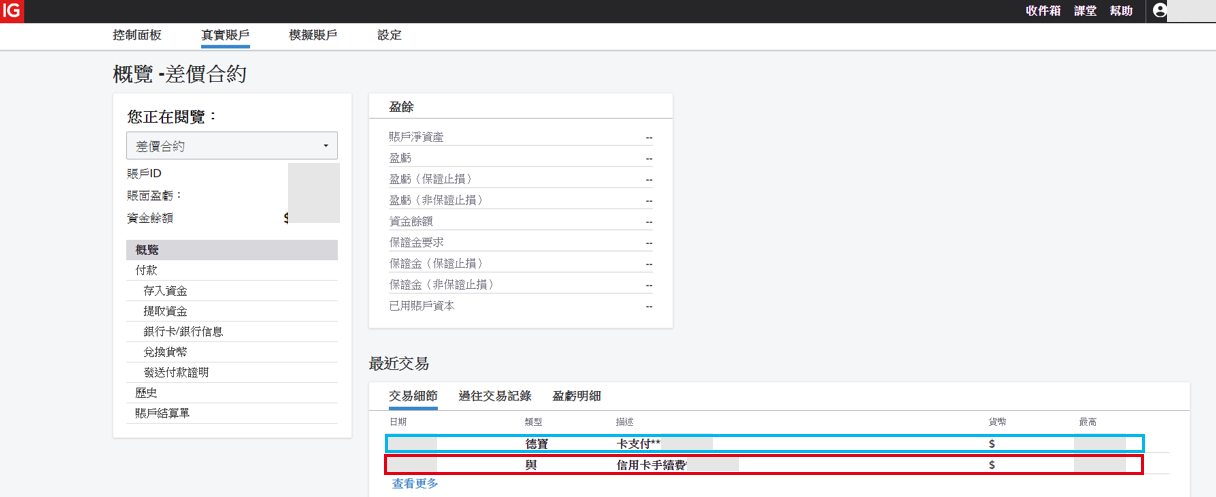Switch to 控制面板 tab
Image resolution: width=1216 pixels, height=497 pixels.
point(137,35)
